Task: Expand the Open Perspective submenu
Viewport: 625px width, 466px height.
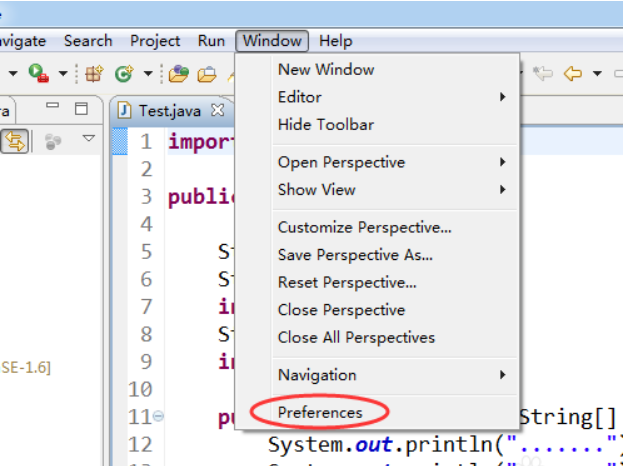Action: click(390, 162)
